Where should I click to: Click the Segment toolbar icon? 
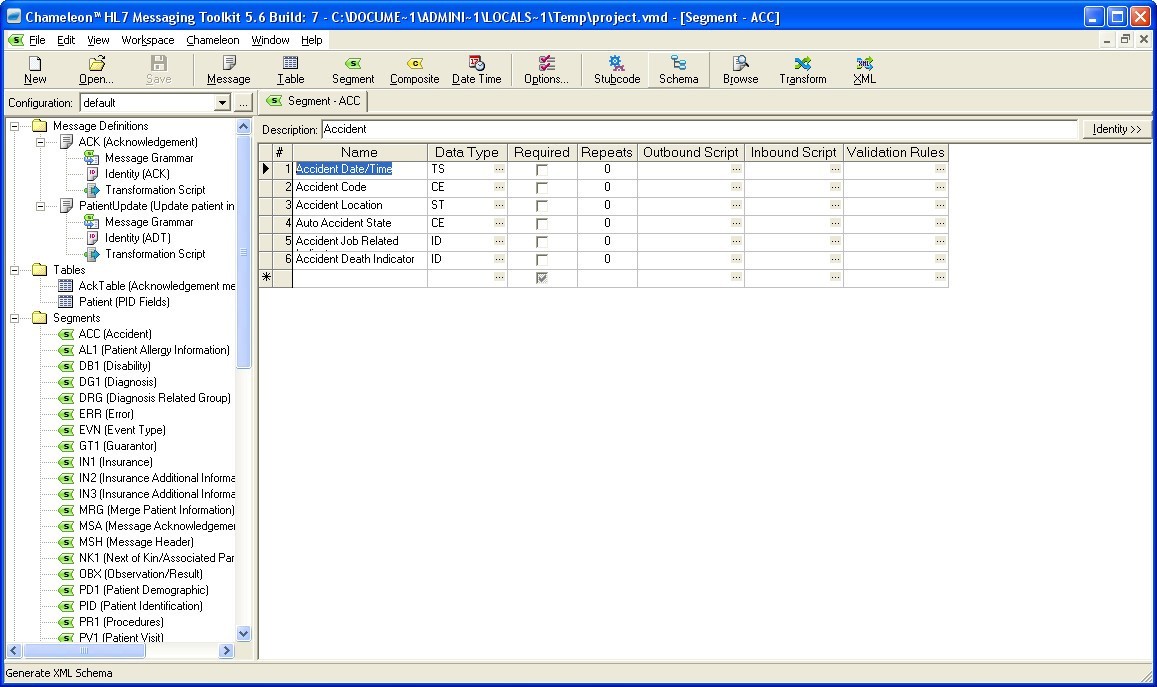click(x=353, y=69)
